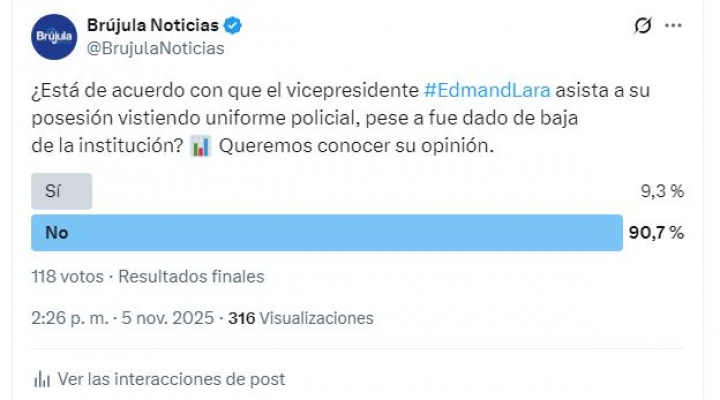
Task: Open Ver las interacciones de post
Action: coord(171,379)
